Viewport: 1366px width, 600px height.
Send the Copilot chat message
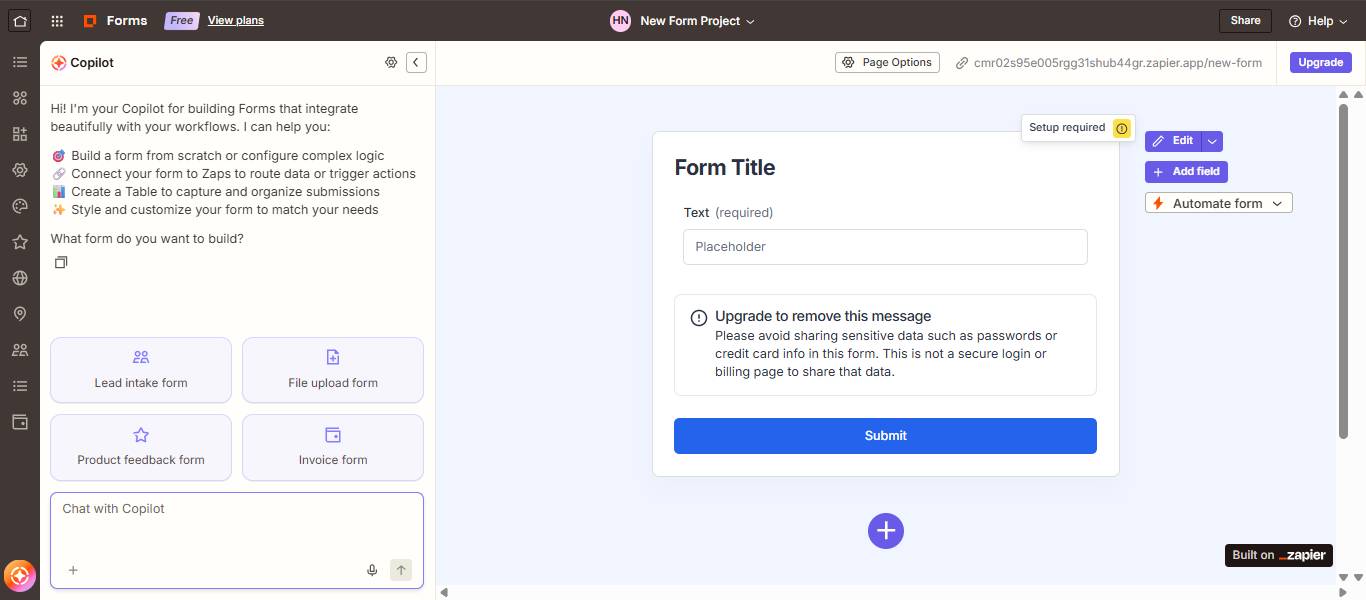(401, 570)
